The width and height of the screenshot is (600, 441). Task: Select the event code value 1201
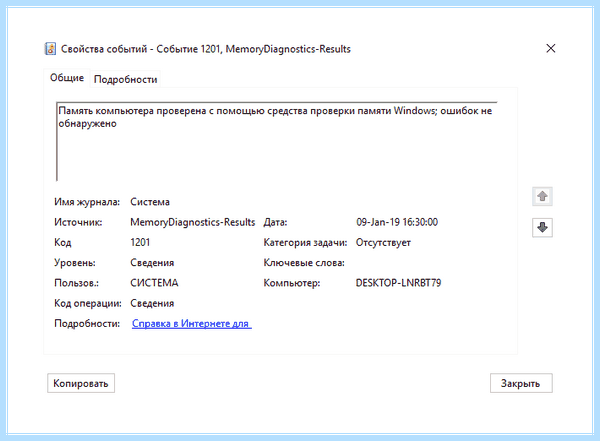tap(140, 242)
